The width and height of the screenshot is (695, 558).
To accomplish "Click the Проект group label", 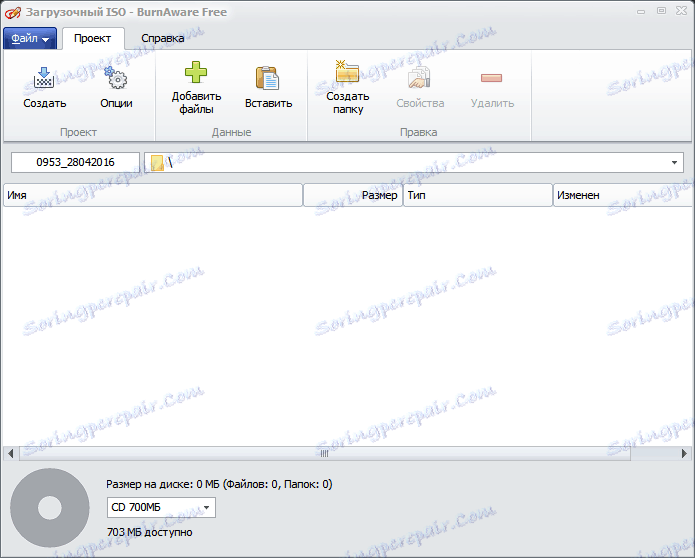I will coord(78,132).
